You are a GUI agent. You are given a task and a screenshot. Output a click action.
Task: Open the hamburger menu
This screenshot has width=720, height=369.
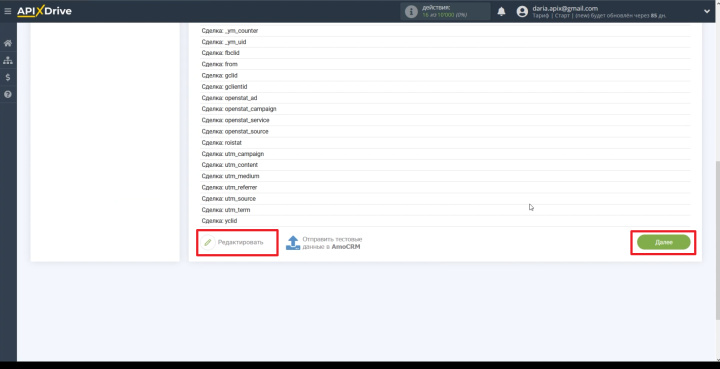8,11
